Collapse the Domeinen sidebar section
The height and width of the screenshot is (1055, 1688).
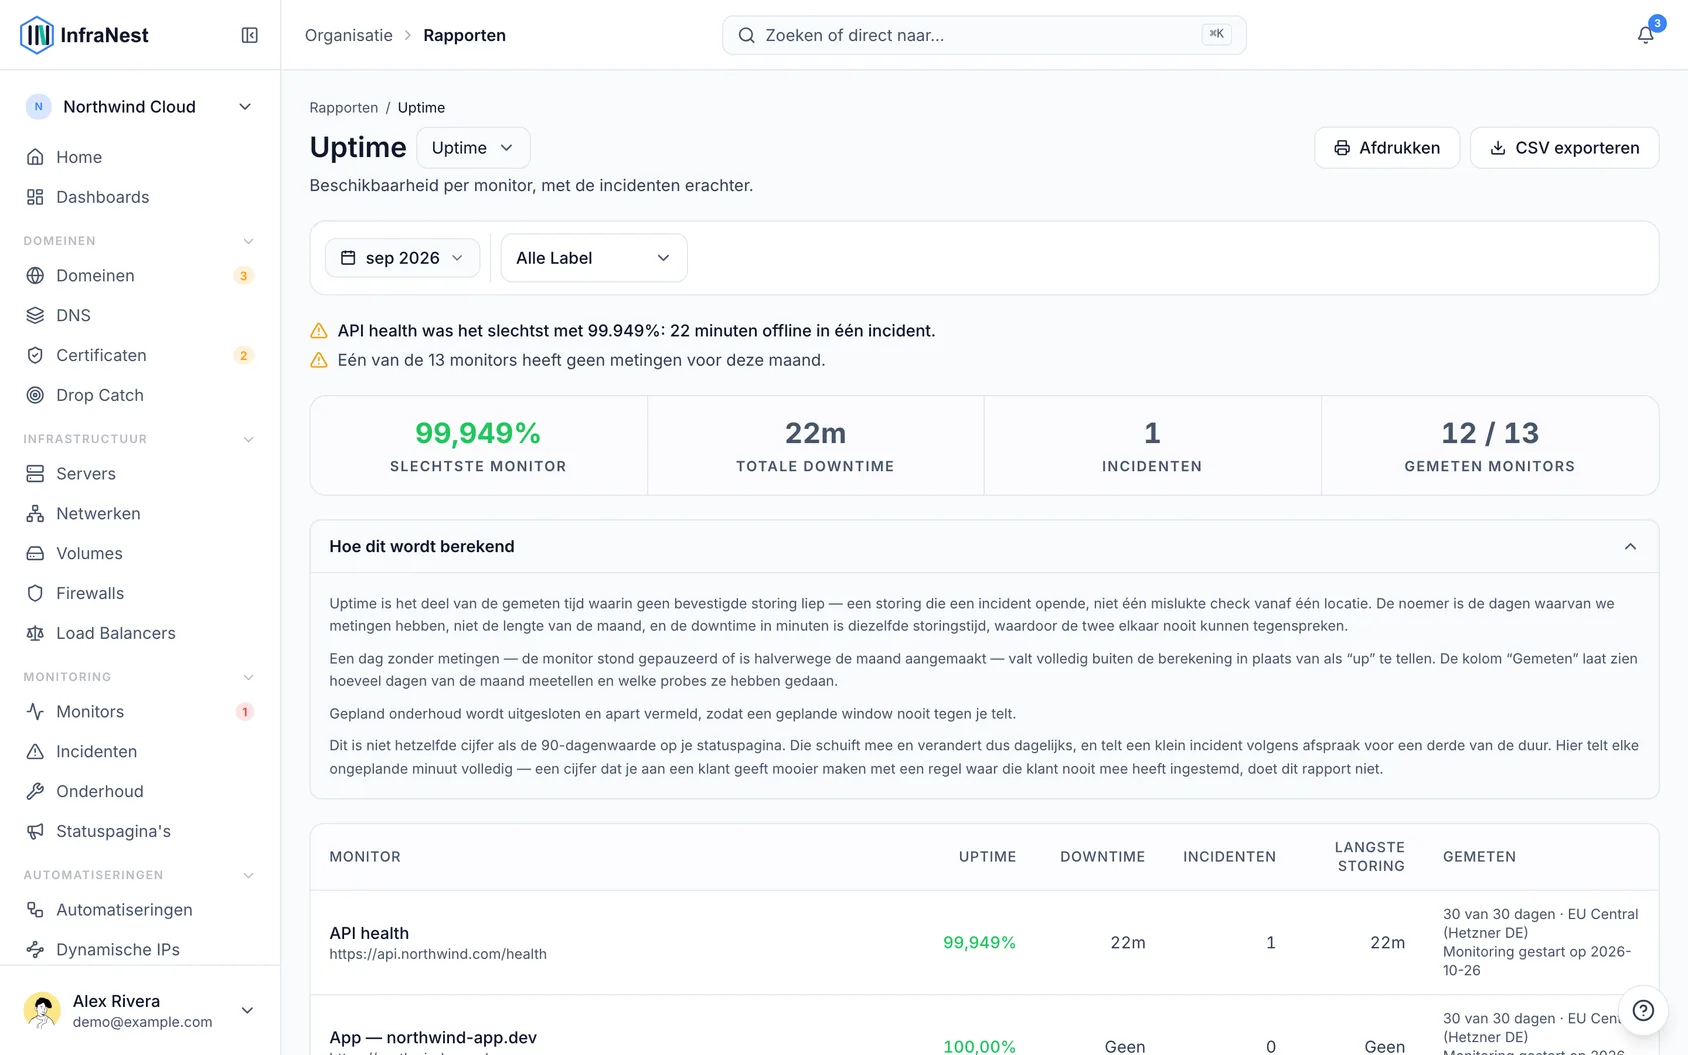[249, 241]
